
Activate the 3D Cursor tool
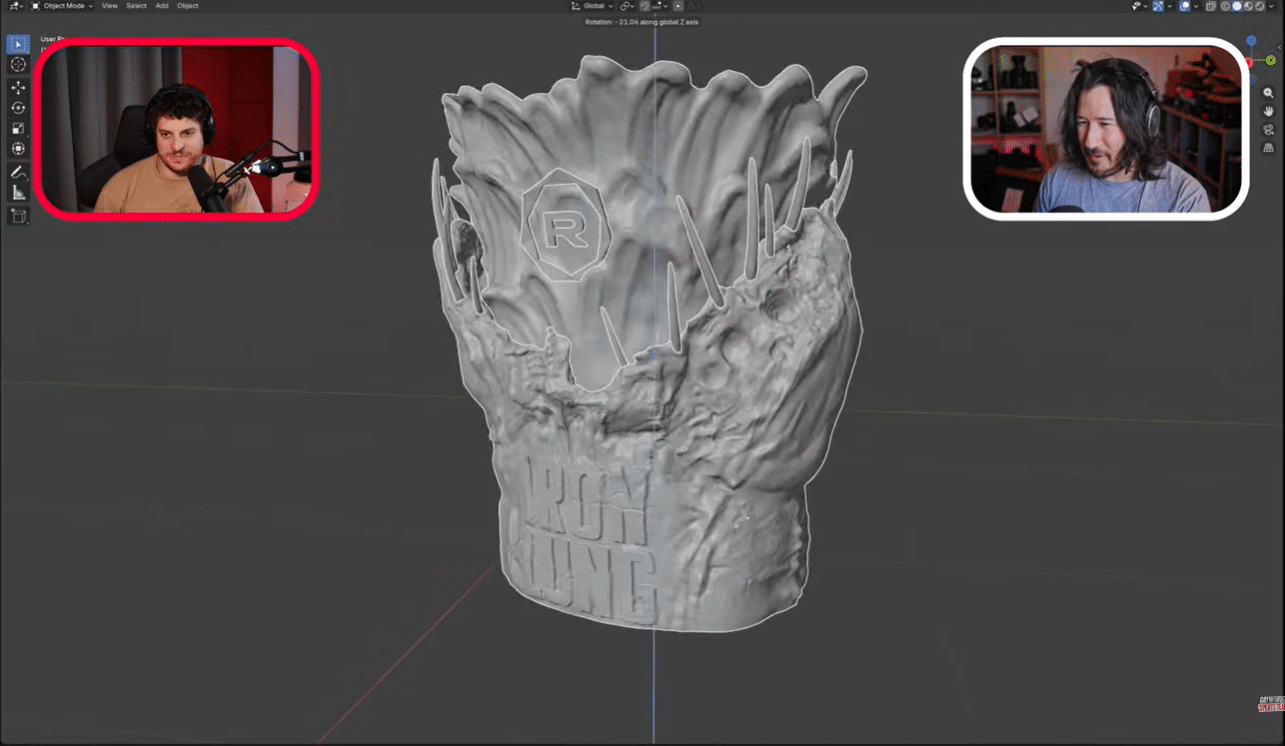[x=18, y=64]
